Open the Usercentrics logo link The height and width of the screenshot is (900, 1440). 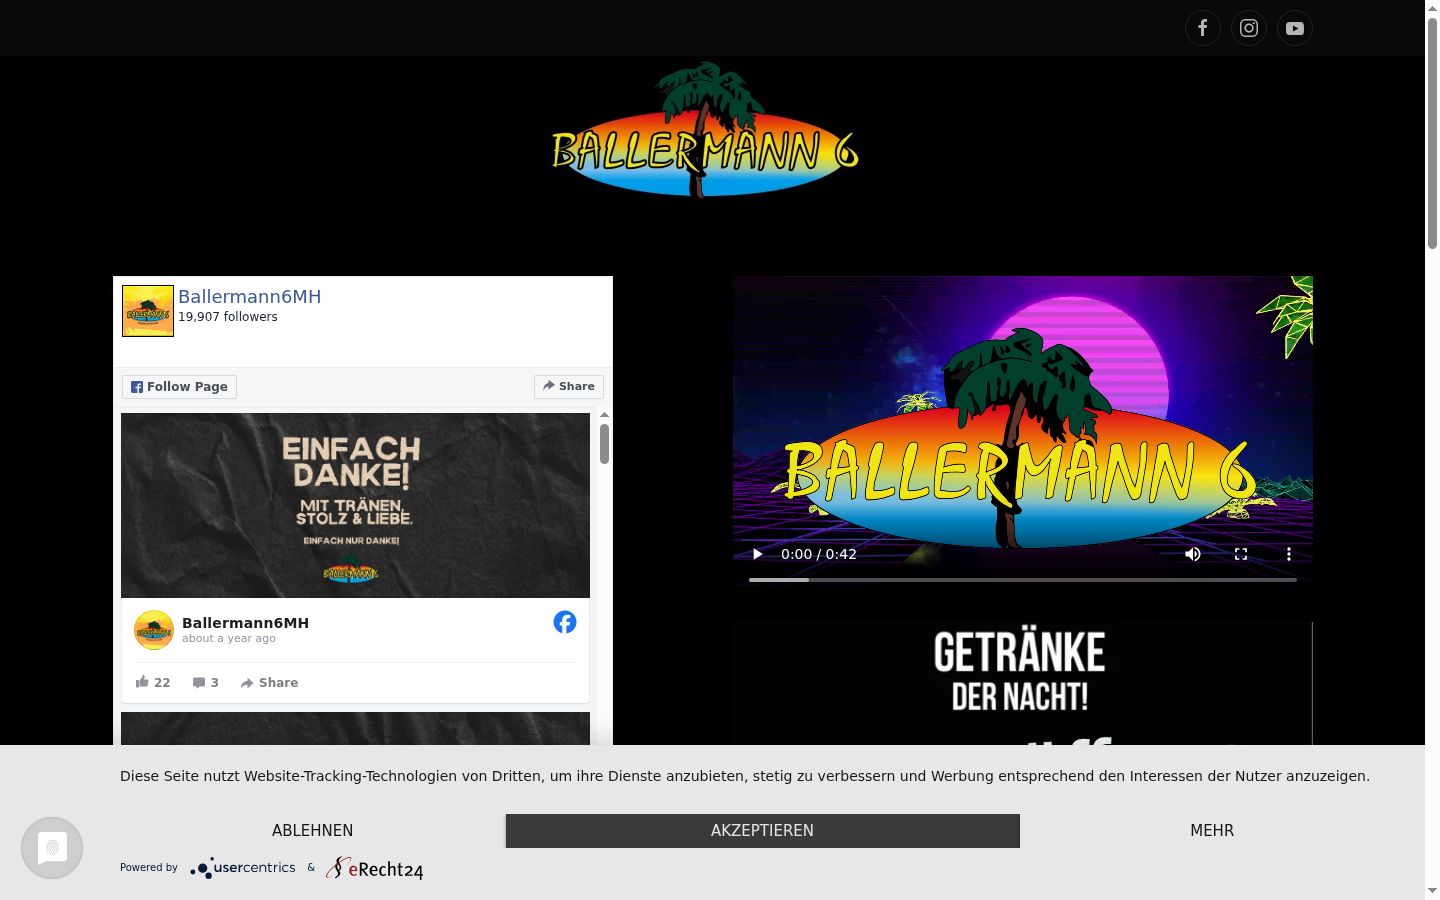point(243,868)
